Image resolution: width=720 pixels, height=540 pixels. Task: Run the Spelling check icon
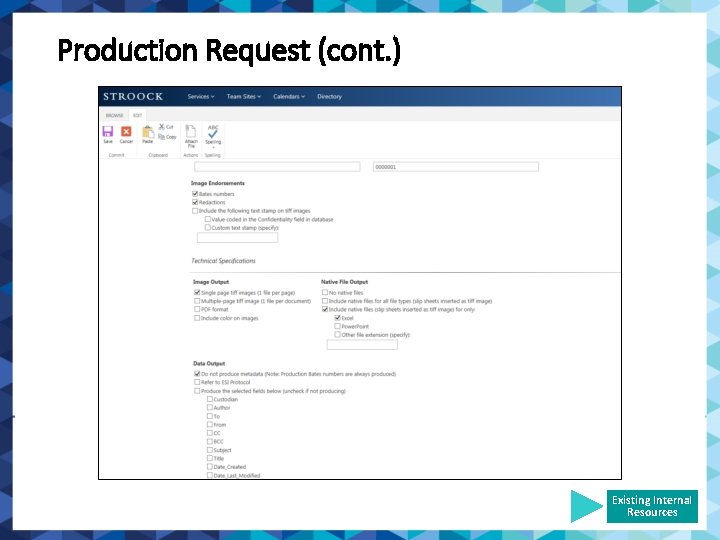pos(213,131)
